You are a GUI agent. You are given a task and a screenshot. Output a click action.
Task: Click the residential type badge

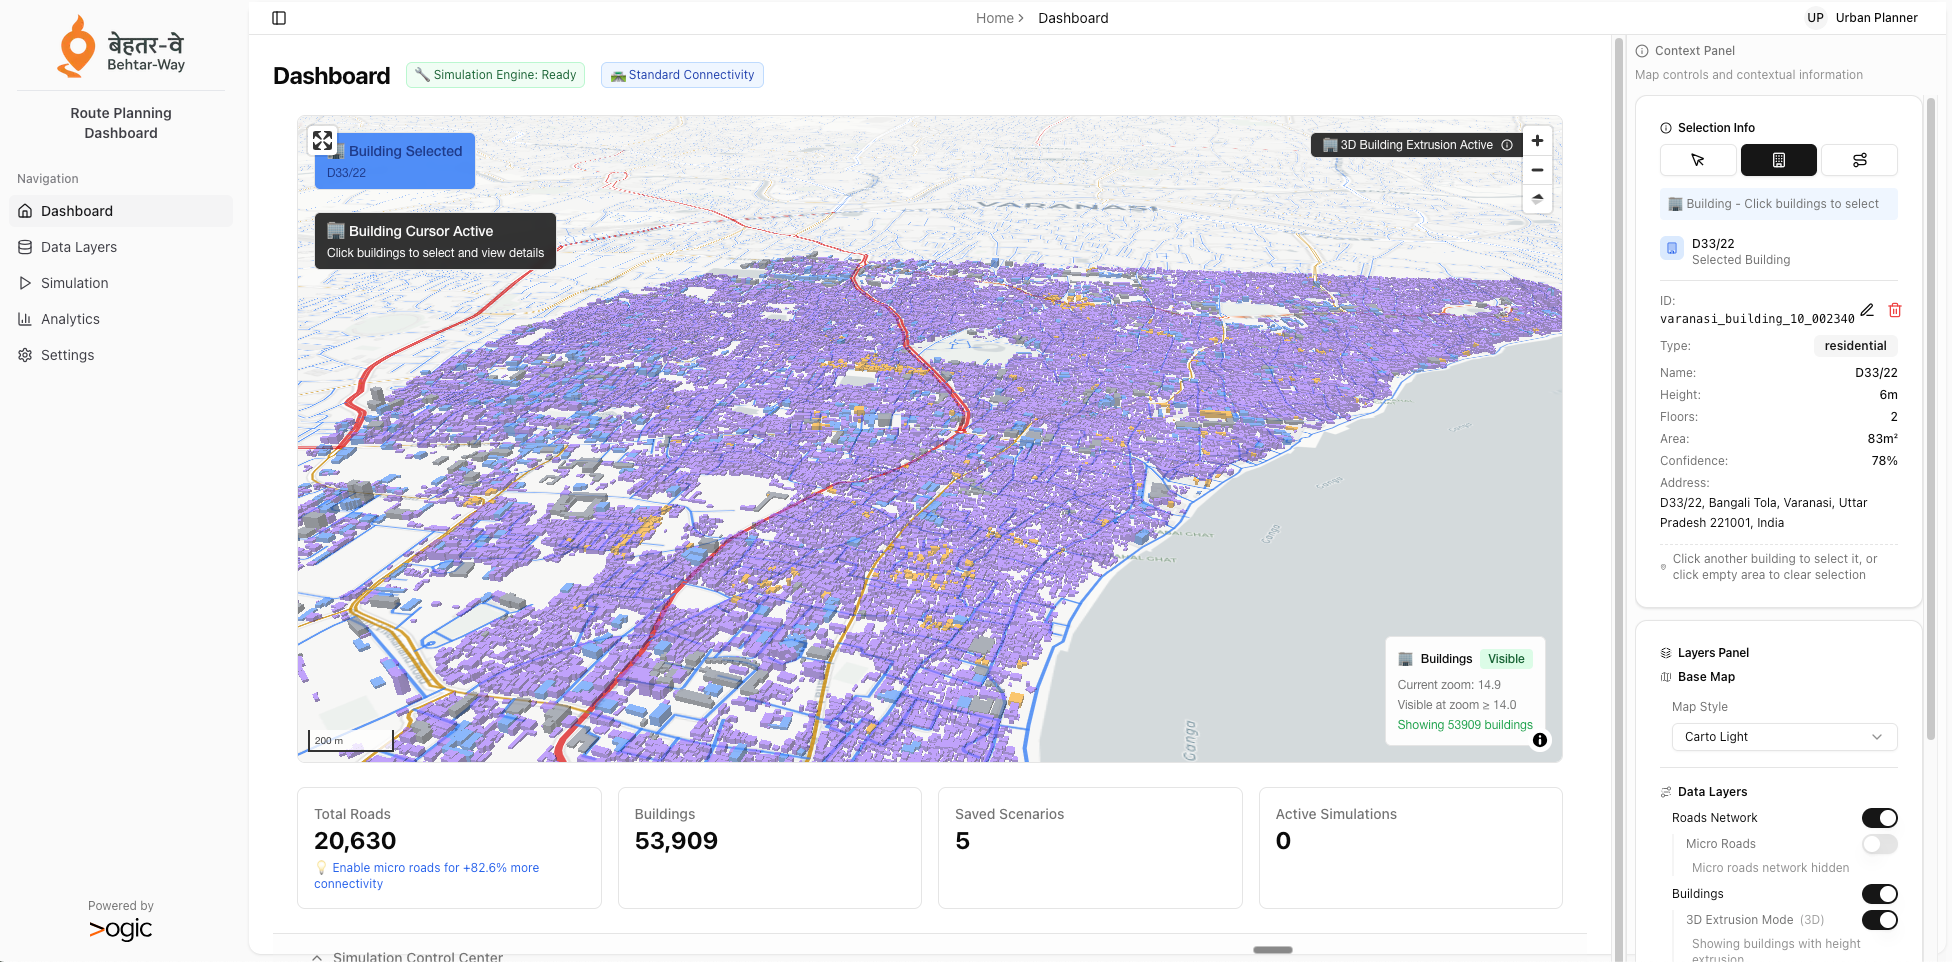(x=1855, y=346)
